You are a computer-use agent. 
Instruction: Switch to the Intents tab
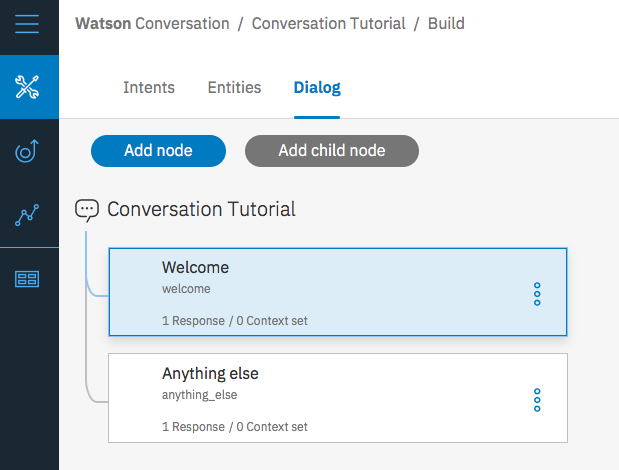coord(149,88)
